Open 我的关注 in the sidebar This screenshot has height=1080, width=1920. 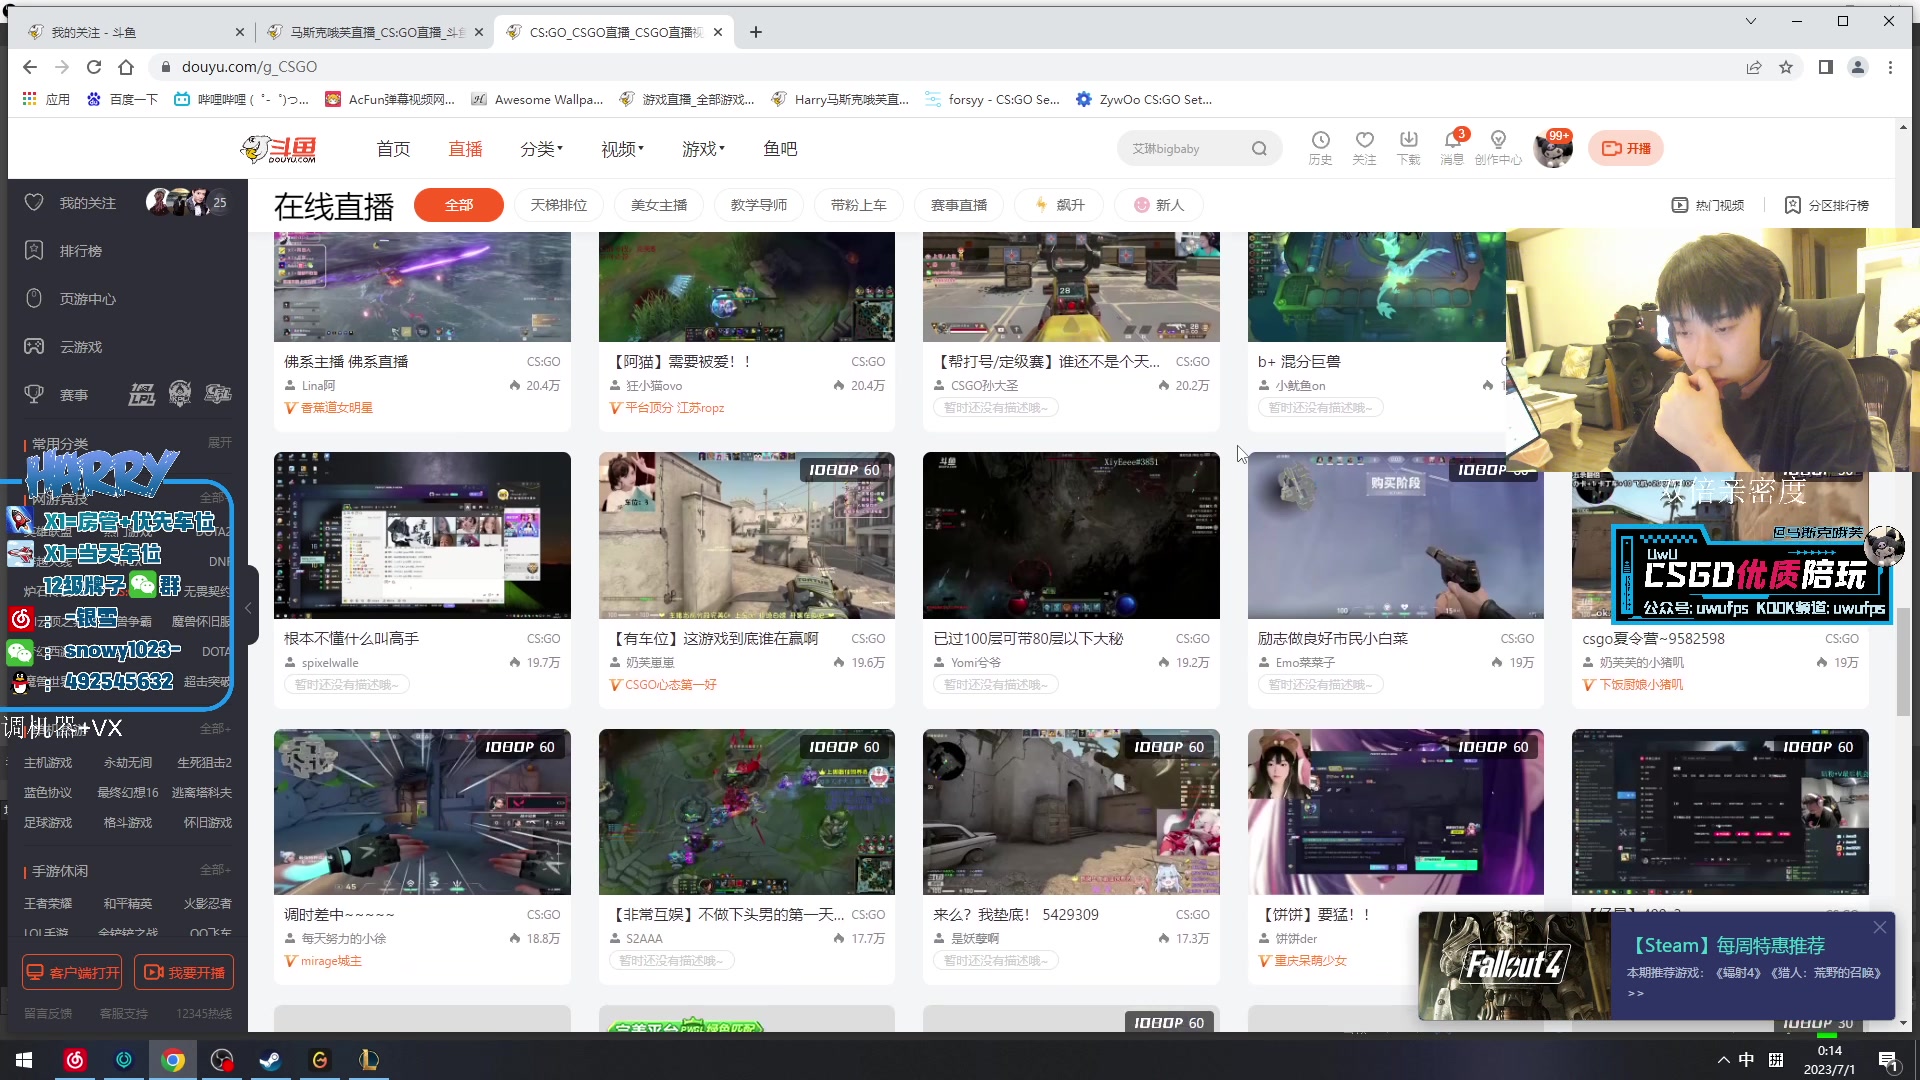pyautogui.click(x=88, y=203)
